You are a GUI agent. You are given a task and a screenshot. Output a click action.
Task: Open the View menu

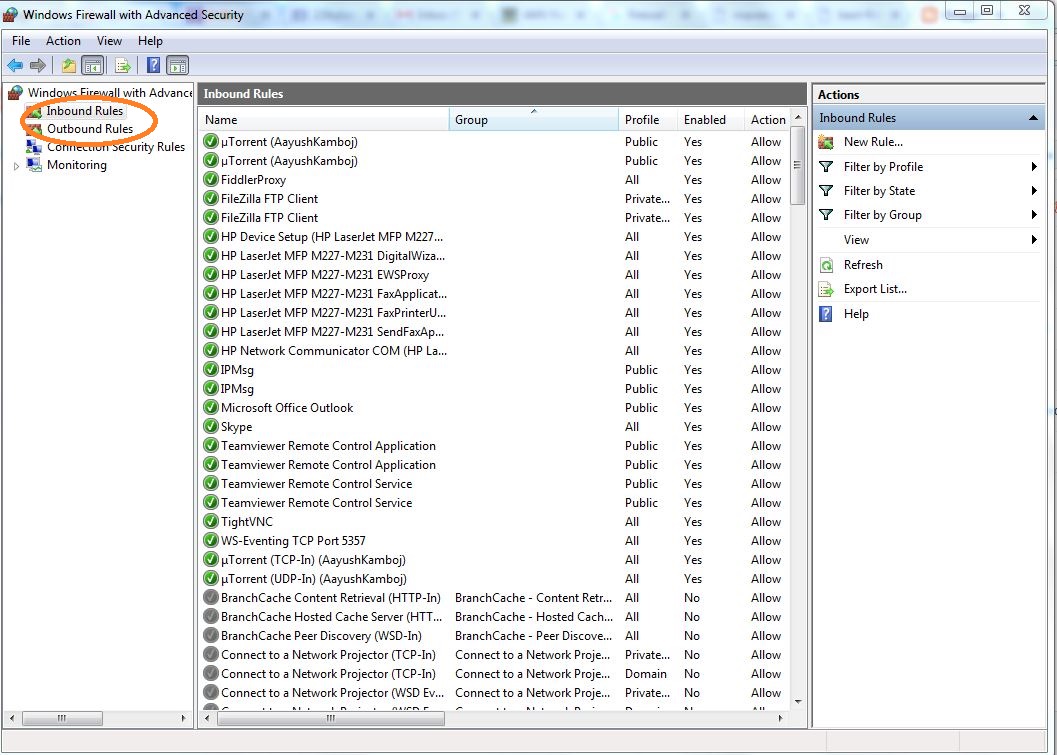(109, 41)
